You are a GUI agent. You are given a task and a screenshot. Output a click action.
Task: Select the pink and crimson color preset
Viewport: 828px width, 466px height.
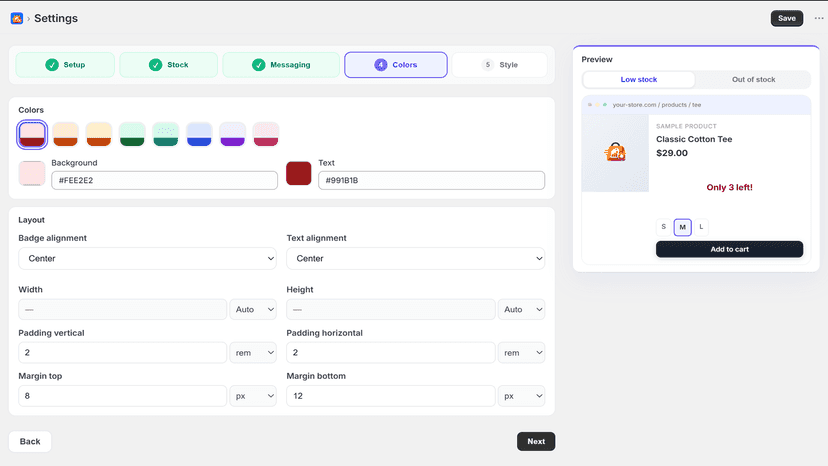266,134
